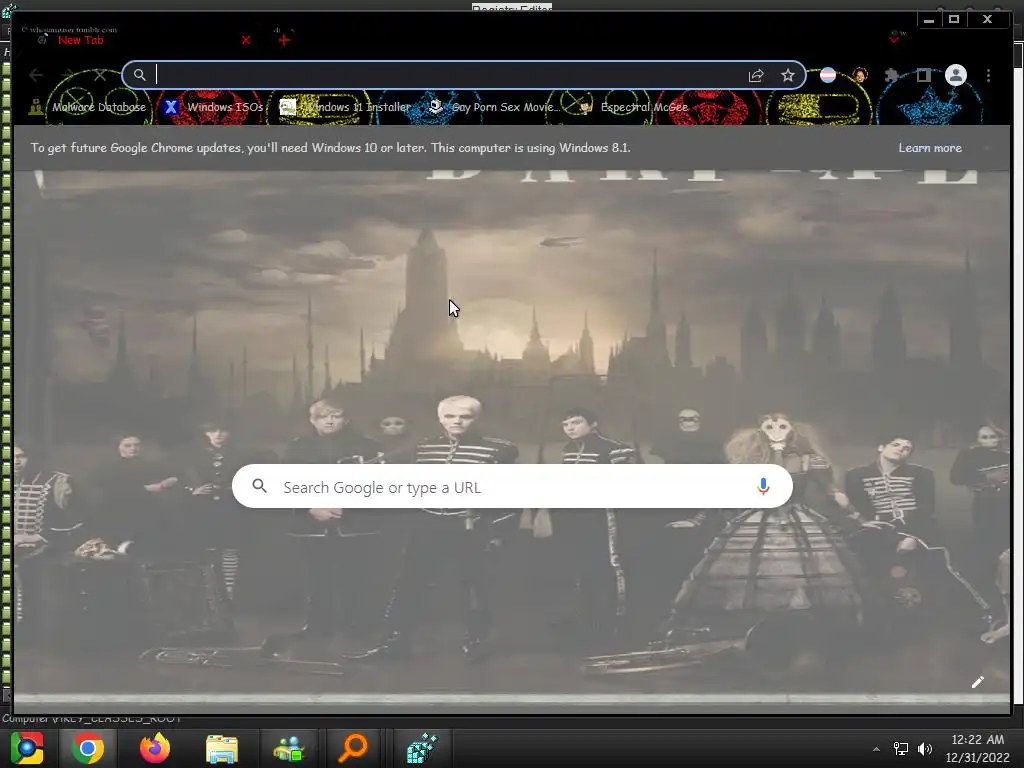Open the clock showing 12:22 AM
1024x768 pixels.
pyautogui.click(x=977, y=748)
